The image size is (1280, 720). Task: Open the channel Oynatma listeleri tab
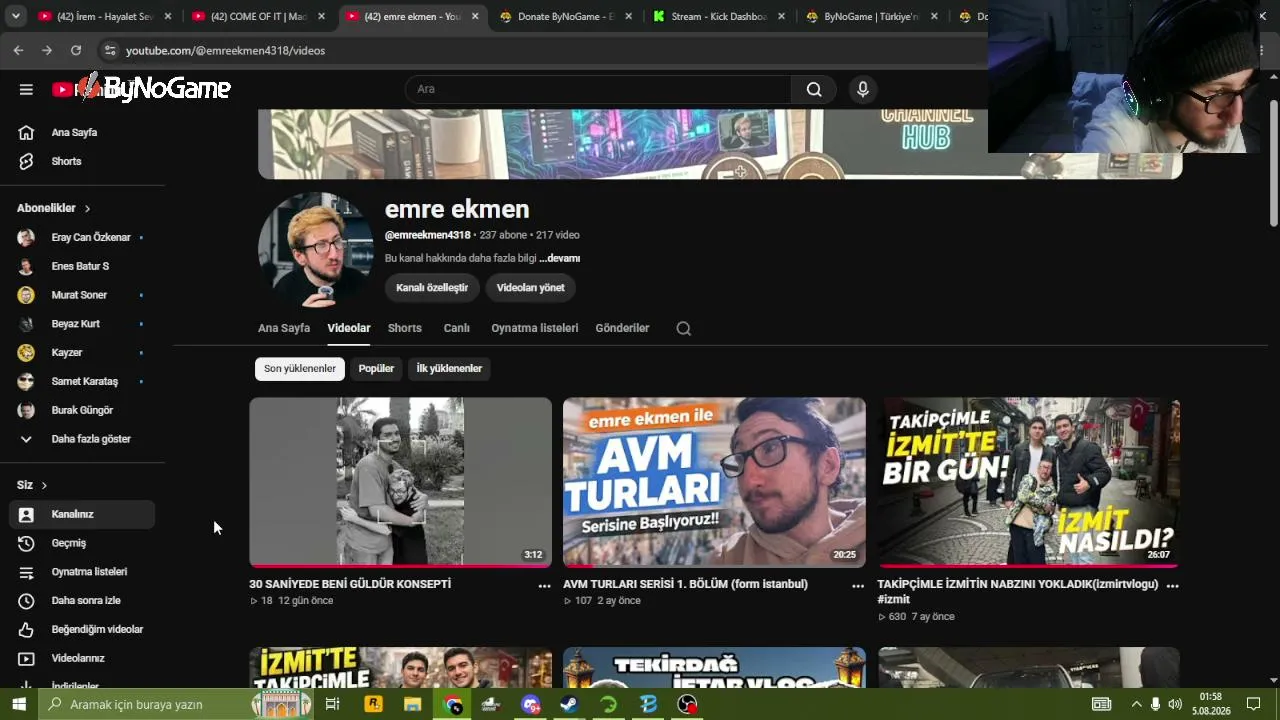pyautogui.click(x=535, y=328)
